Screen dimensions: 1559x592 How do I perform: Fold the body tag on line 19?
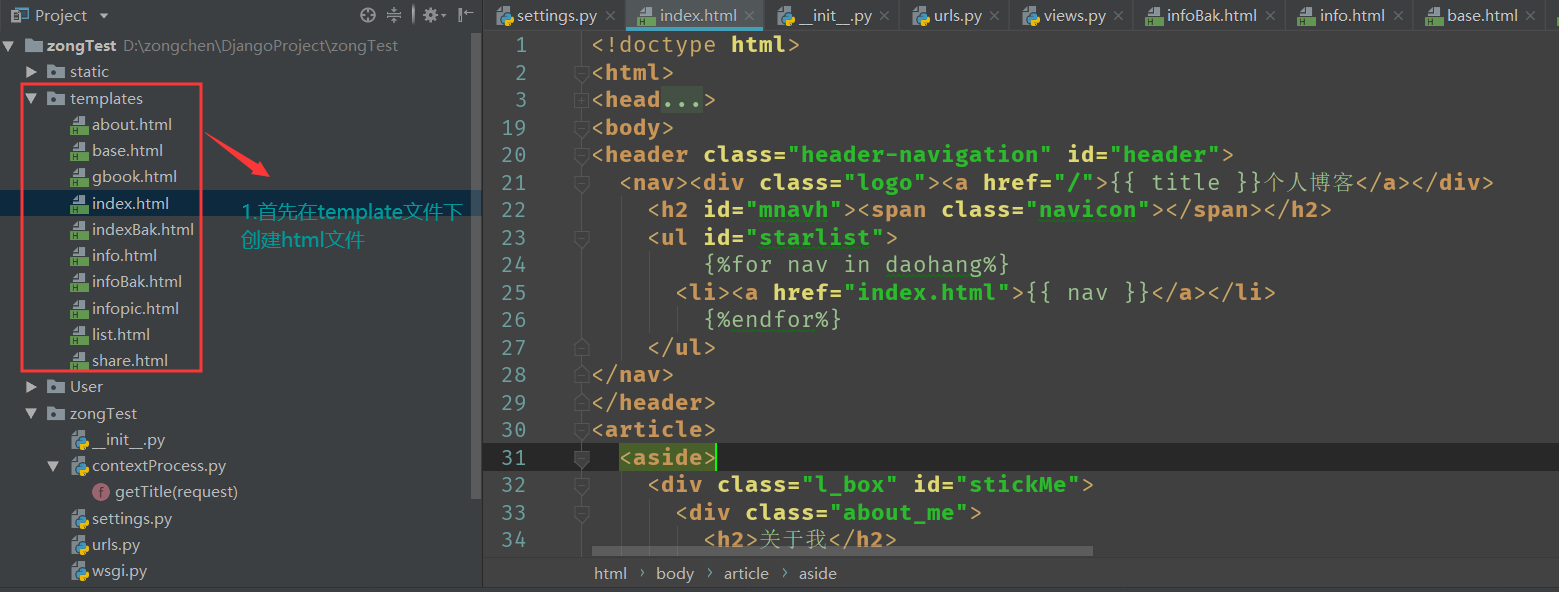click(581, 128)
